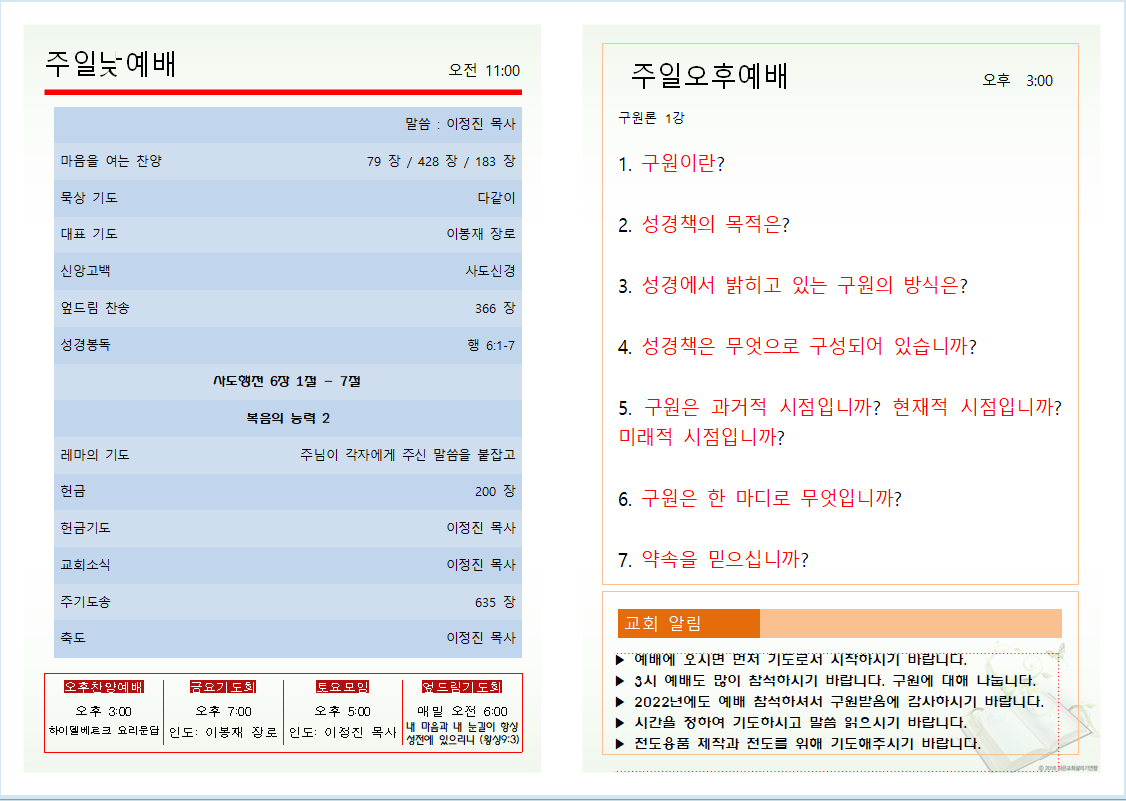Select the '200 장' hymn number
This screenshot has width=1126, height=801.
coord(495,491)
